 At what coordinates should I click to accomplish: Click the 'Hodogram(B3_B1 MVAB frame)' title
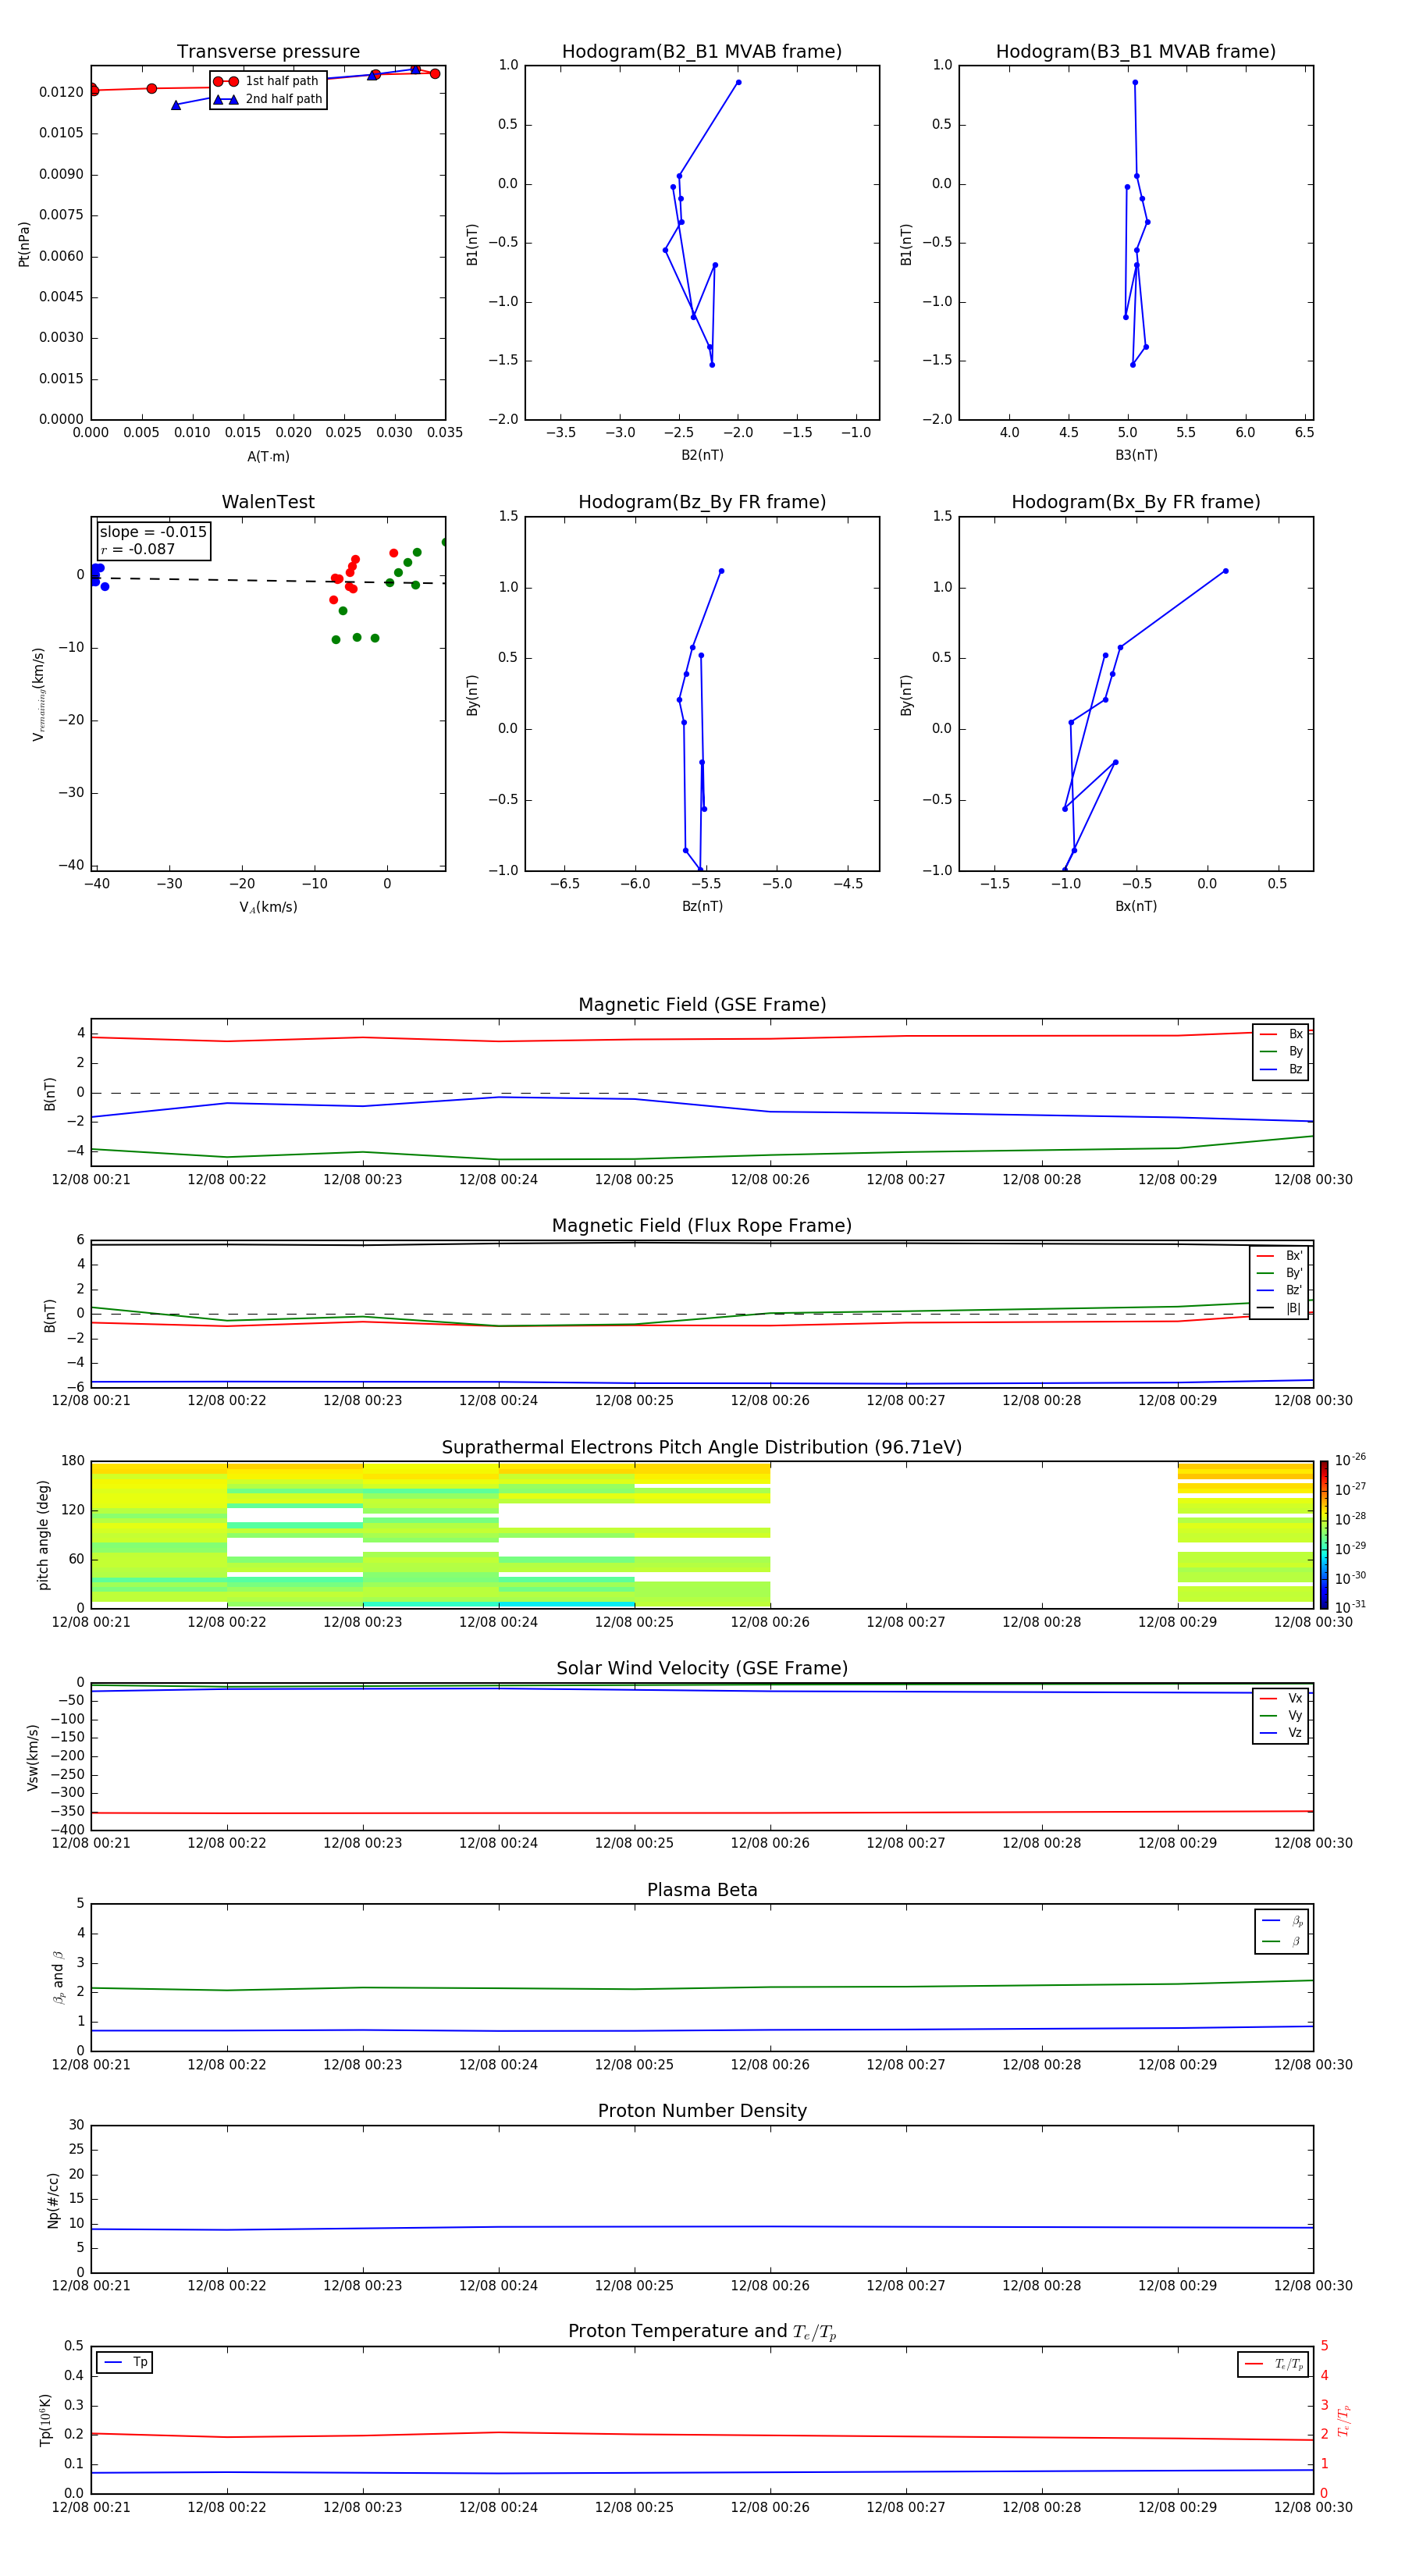tap(1136, 52)
